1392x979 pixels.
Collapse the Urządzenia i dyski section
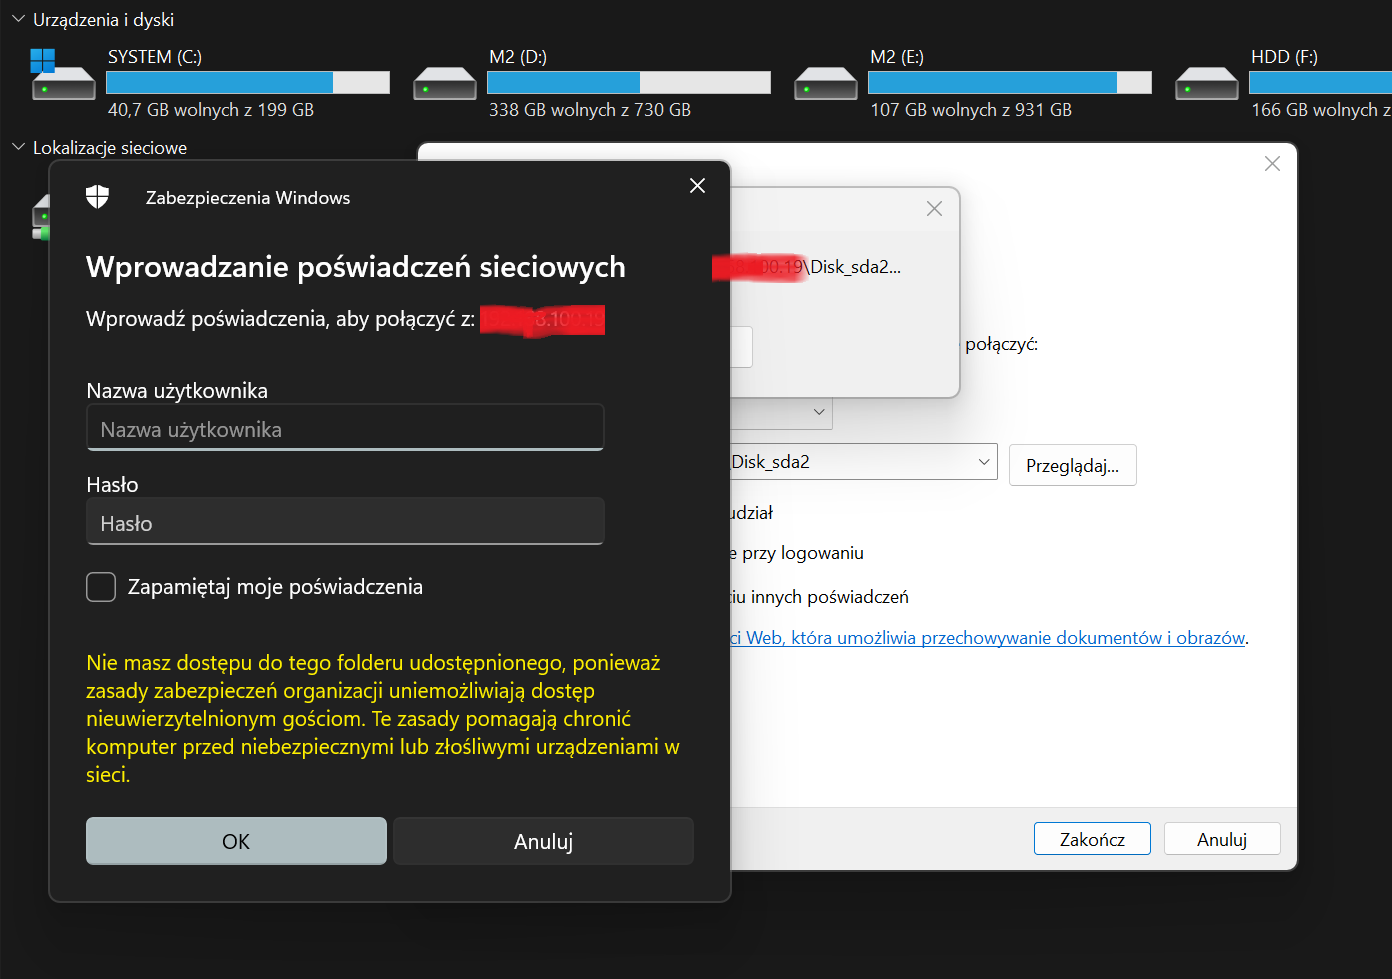point(18,19)
